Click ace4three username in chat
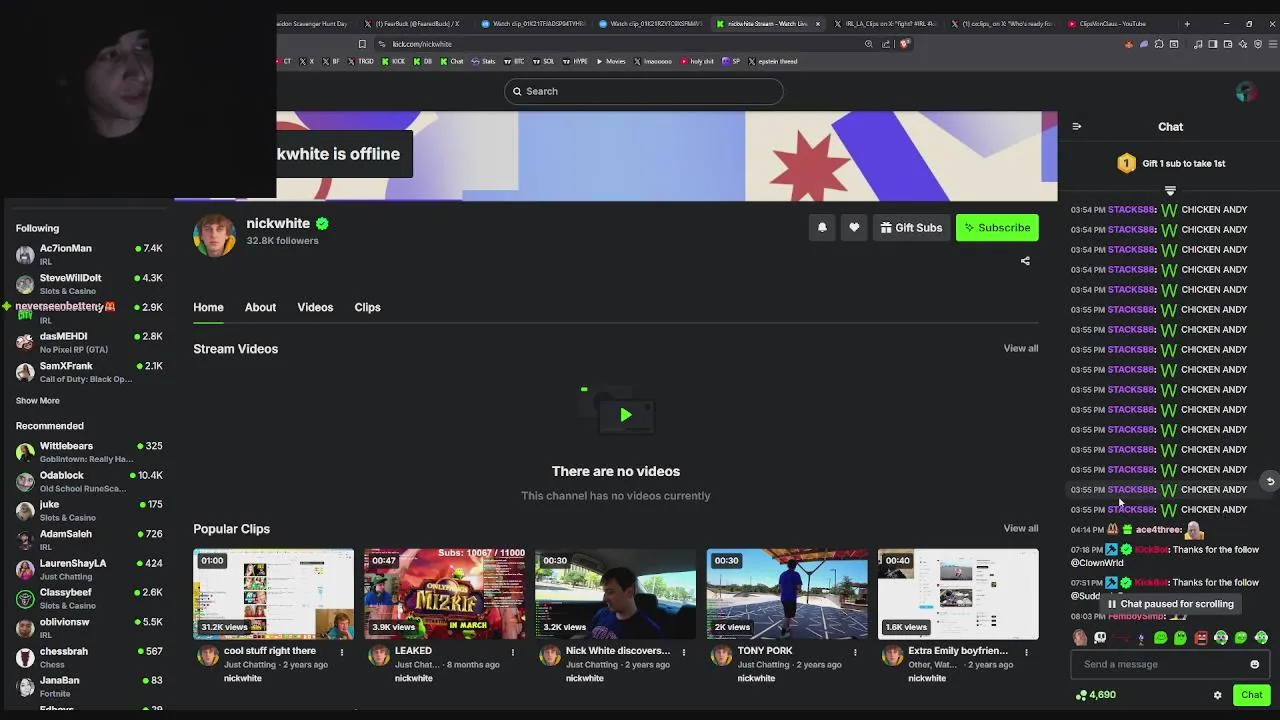The width and height of the screenshot is (1280, 720). point(1158,530)
